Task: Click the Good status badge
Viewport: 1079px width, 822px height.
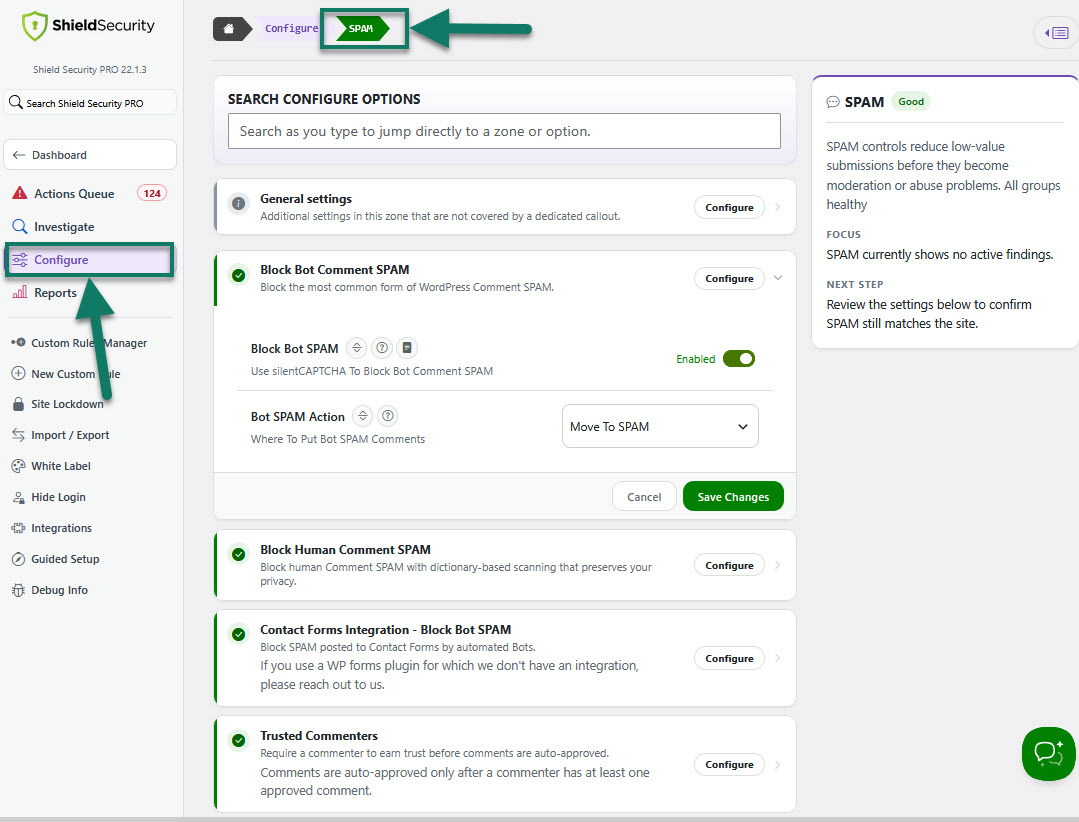Action: pyautogui.click(x=910, y=101)
